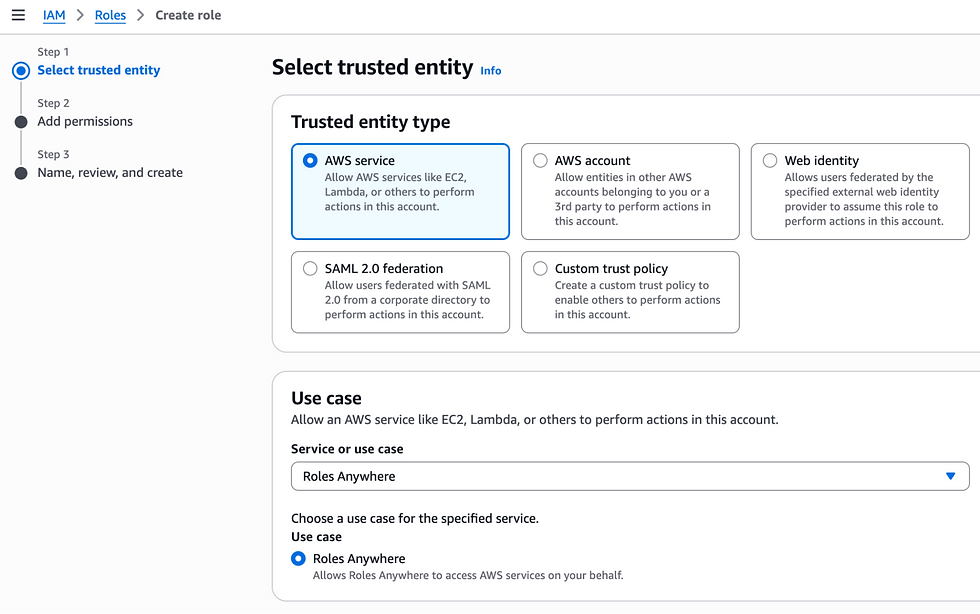Click Info link next to heading
This screenshot has width=980, height=614.
pyautogui.click(x=491, y=71)
